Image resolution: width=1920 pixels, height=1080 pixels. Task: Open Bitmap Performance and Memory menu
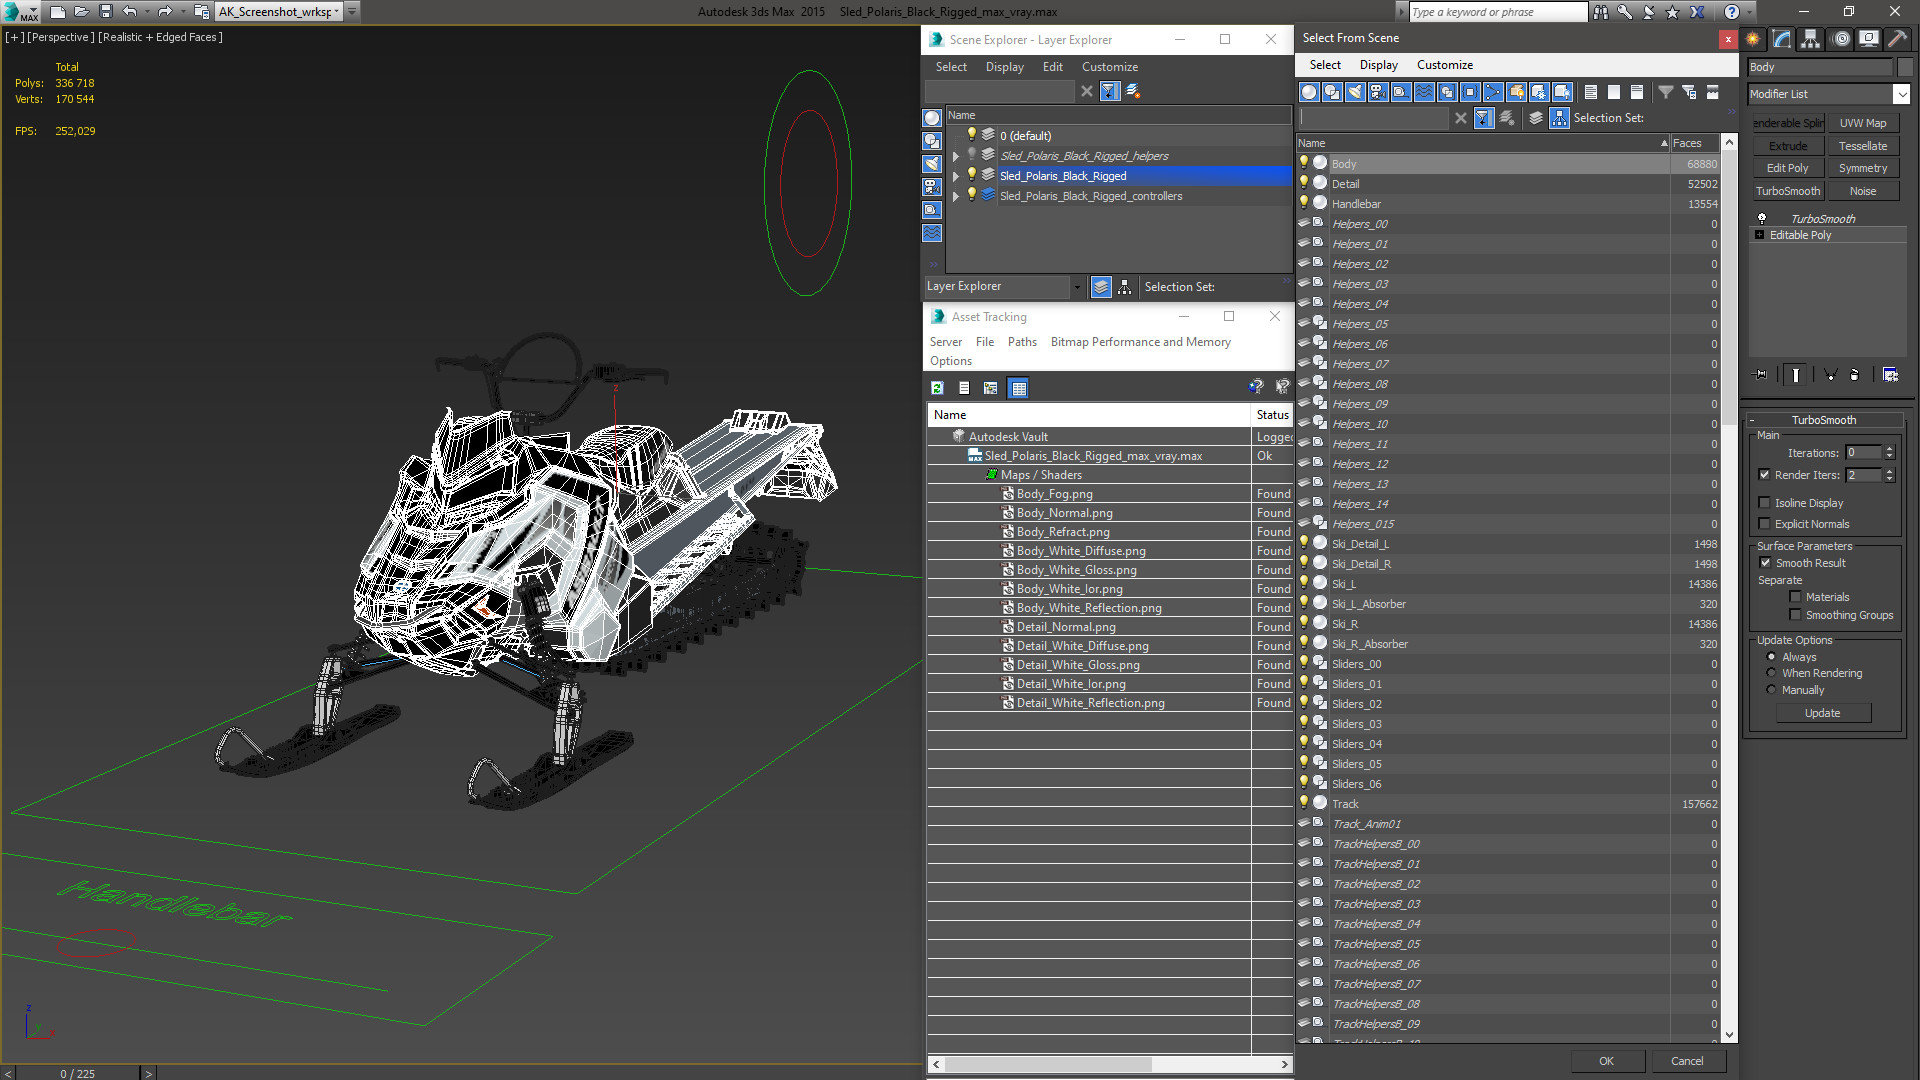[x=1140, y=342]
